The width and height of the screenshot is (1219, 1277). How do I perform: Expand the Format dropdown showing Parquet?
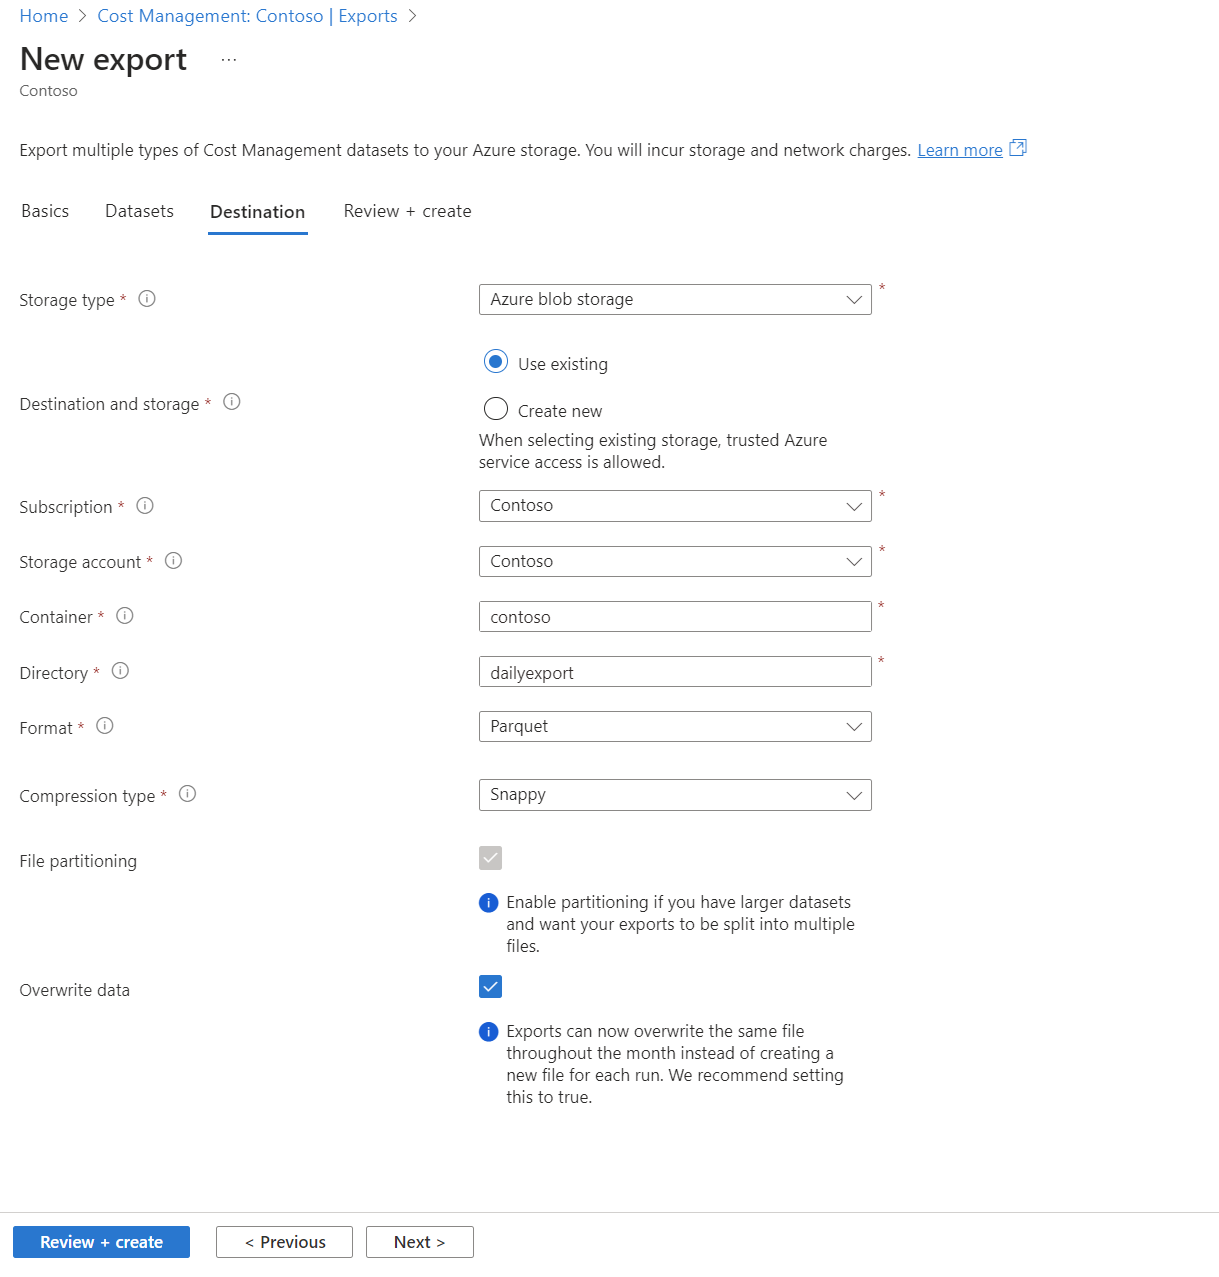point(675,726)
